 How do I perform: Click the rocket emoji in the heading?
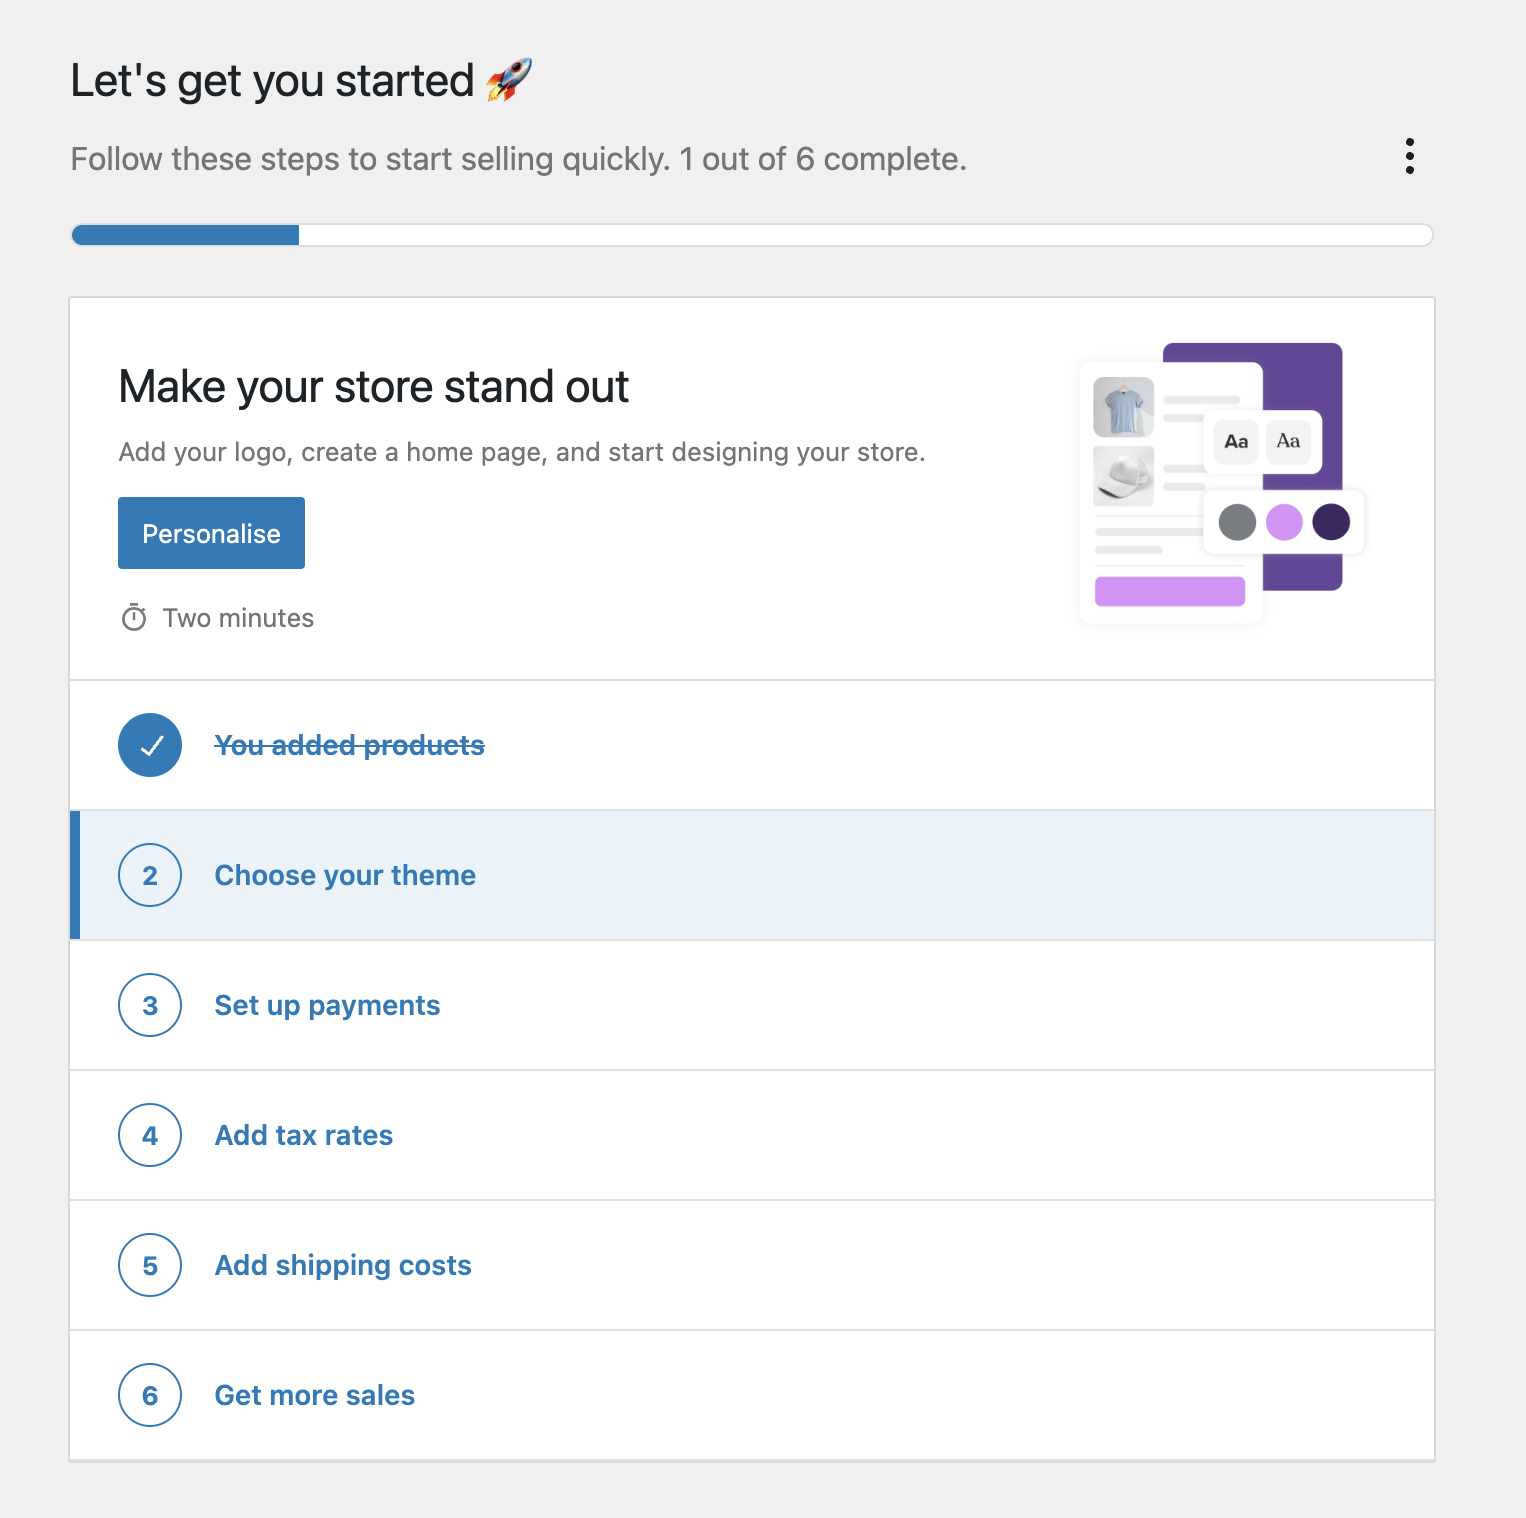(508, 80)
